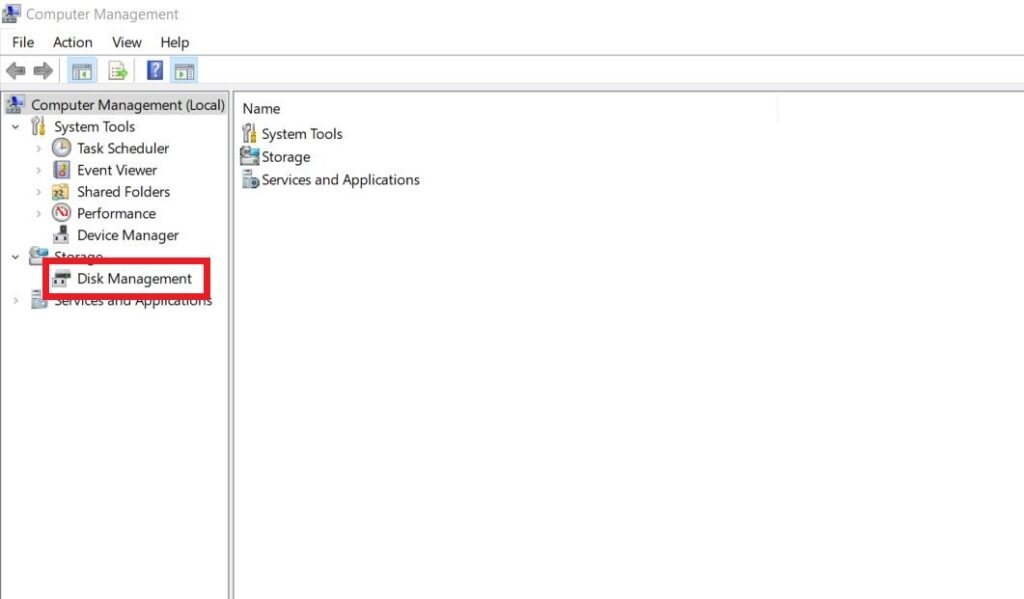Screen dimensions: 1024x599
Task: Open the View menu
Action: (126, 42)
